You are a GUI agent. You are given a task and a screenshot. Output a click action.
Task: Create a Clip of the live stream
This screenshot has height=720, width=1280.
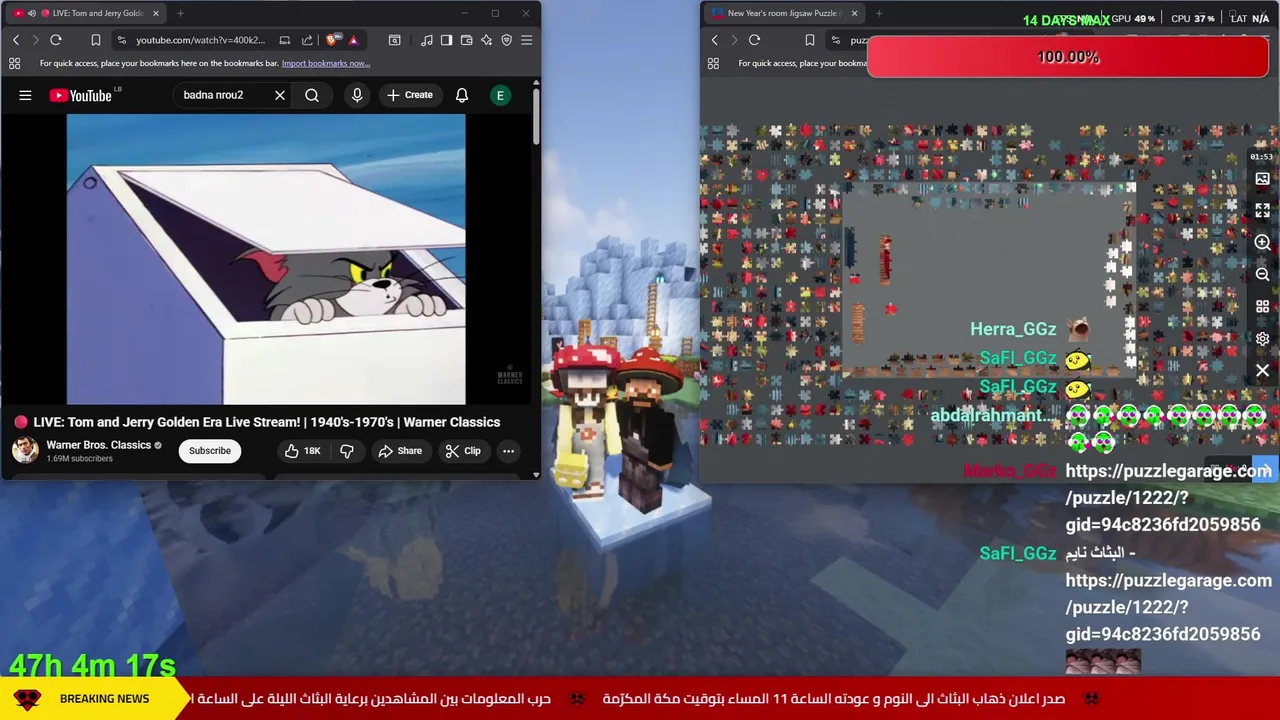click(x=463, y=451)
